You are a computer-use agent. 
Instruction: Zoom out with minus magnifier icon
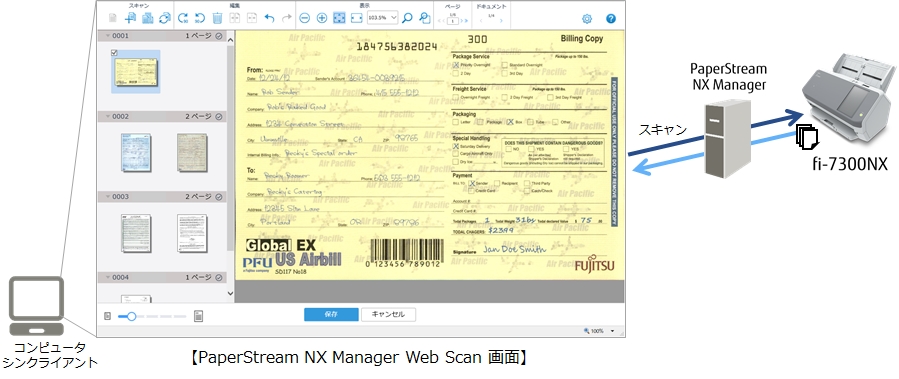(305, 18)
